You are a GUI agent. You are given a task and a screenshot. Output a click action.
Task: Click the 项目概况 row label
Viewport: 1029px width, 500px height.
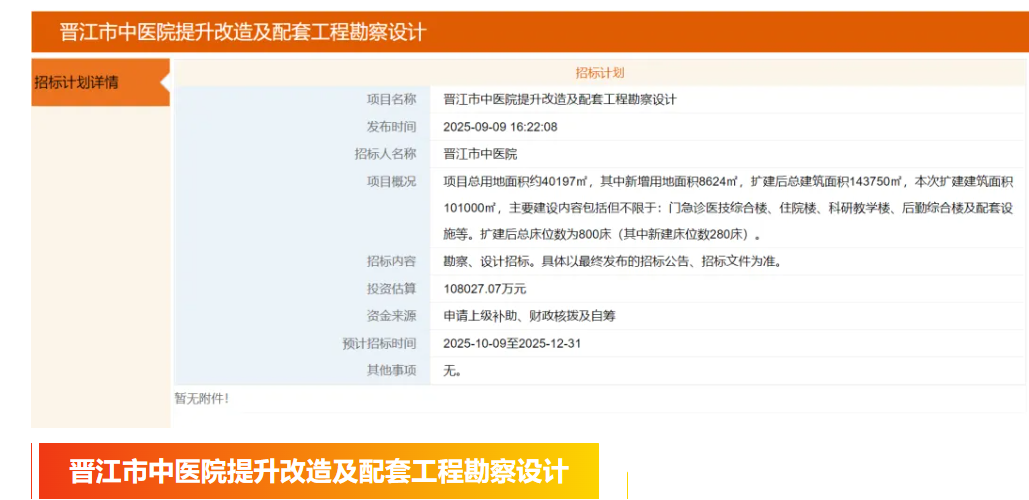click(x=391, y=181)
